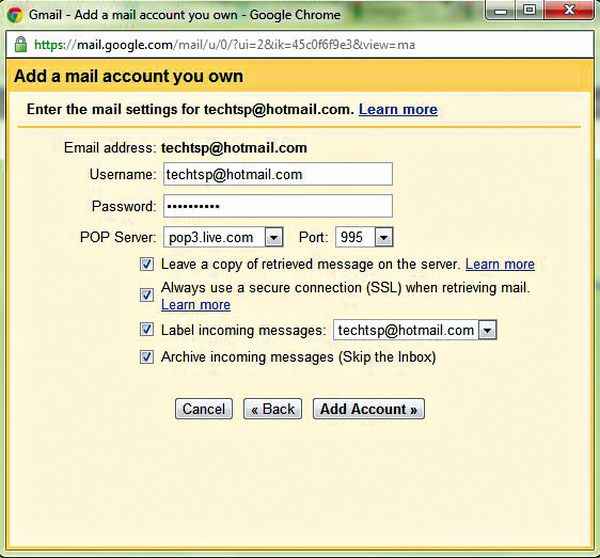Click the 'Password:' label
600x558 pixels.
pos(124,206)
